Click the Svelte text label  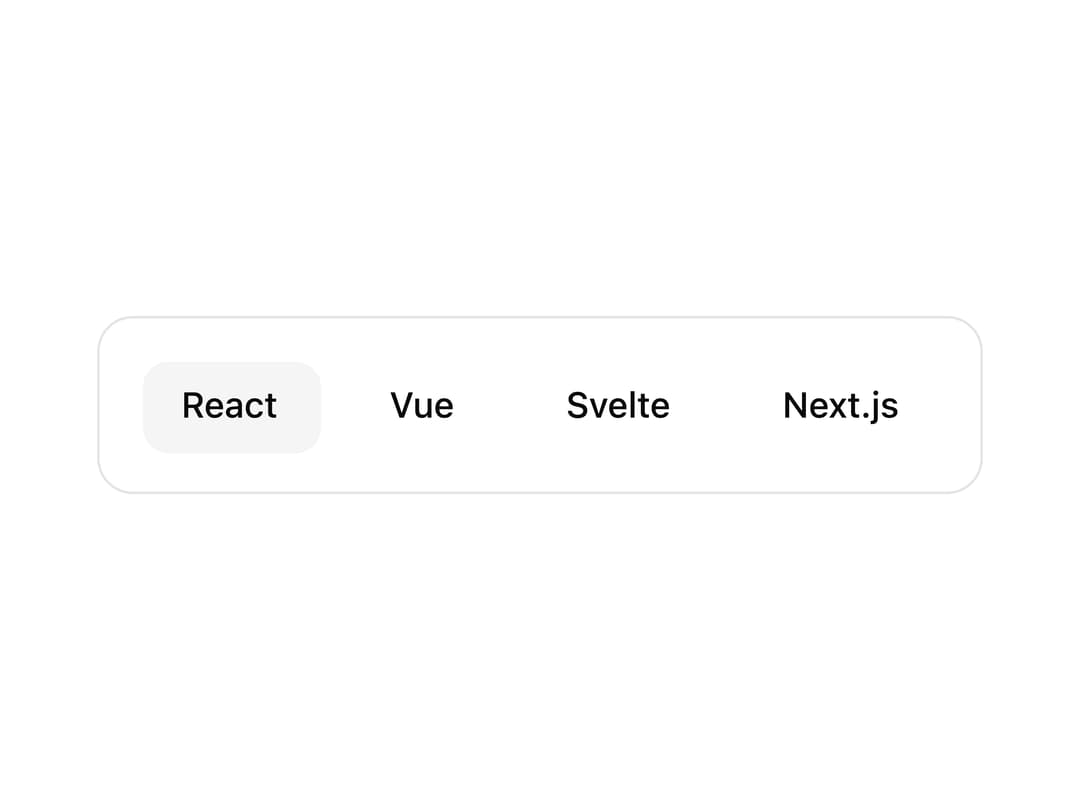point(618,405)
